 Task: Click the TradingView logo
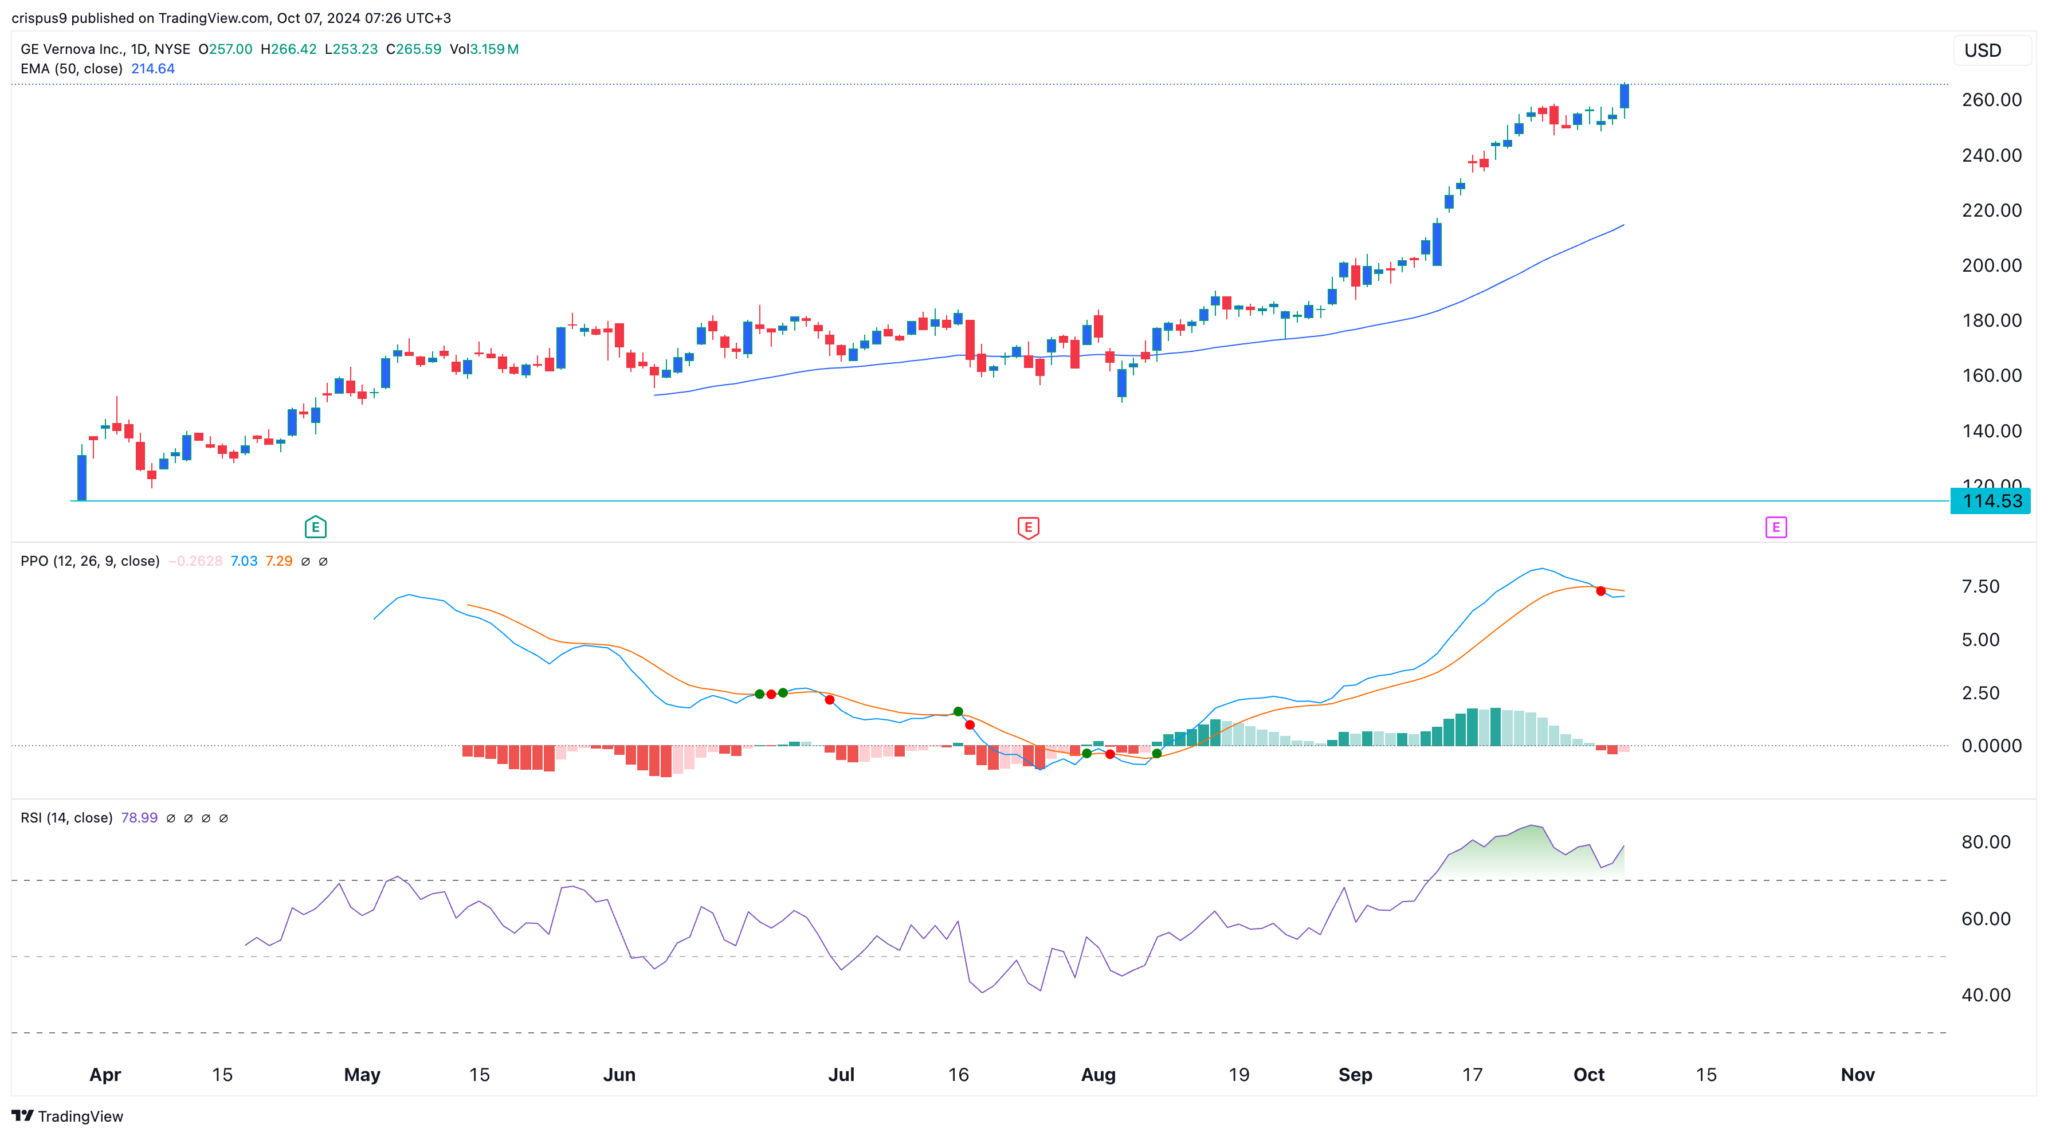(67, 1116)
